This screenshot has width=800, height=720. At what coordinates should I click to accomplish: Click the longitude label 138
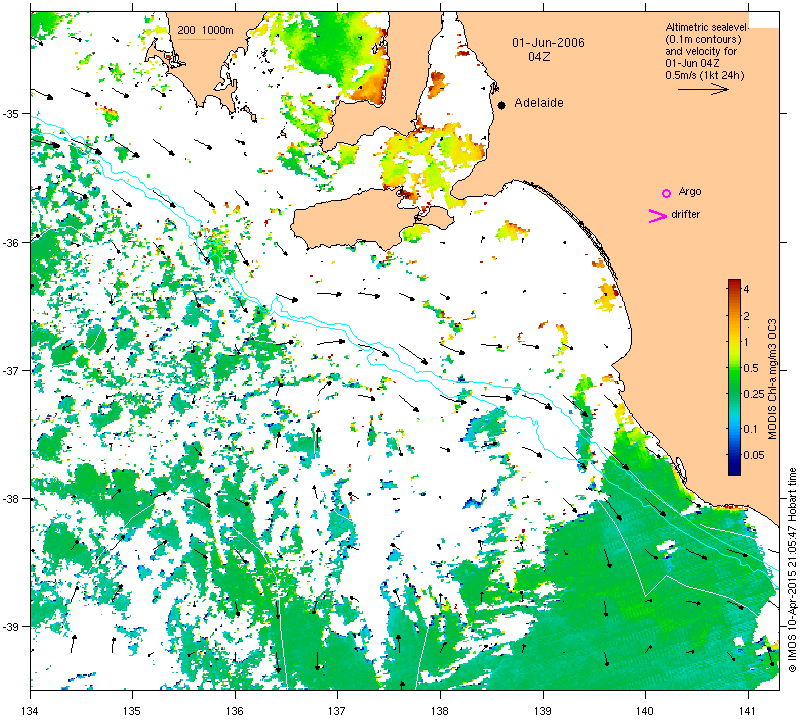440,709
